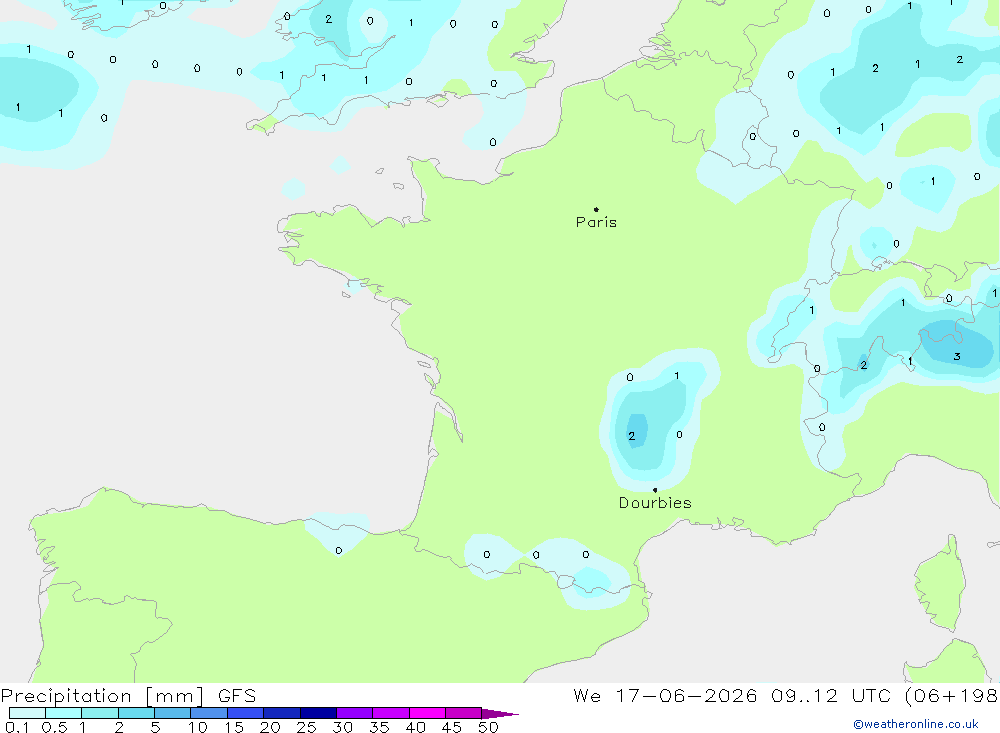The width and height of the screenshot is (1000, 733).
Task: Pick the bright magenta 40–45 mm legend swatch
Action: (427, 713)
